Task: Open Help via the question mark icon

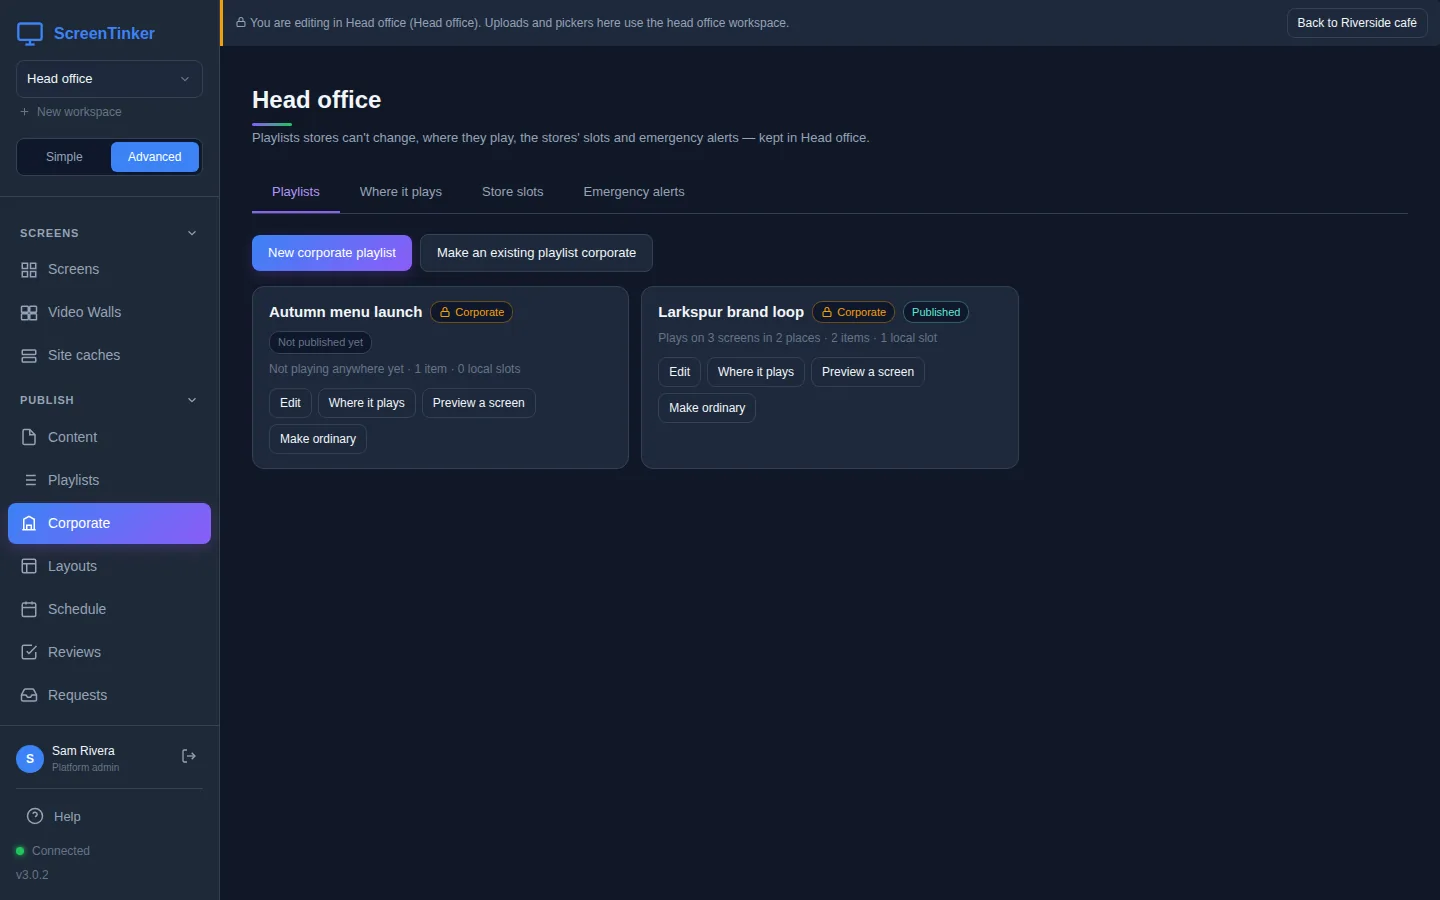Action: 35,817
